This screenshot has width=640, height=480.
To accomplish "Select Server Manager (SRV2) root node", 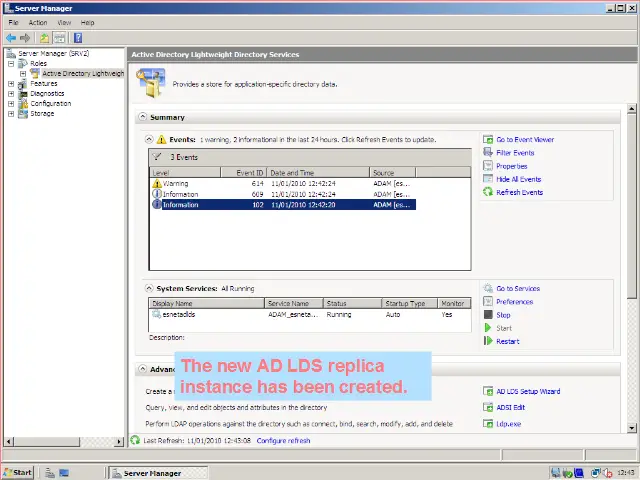I will tap(53, 53).
